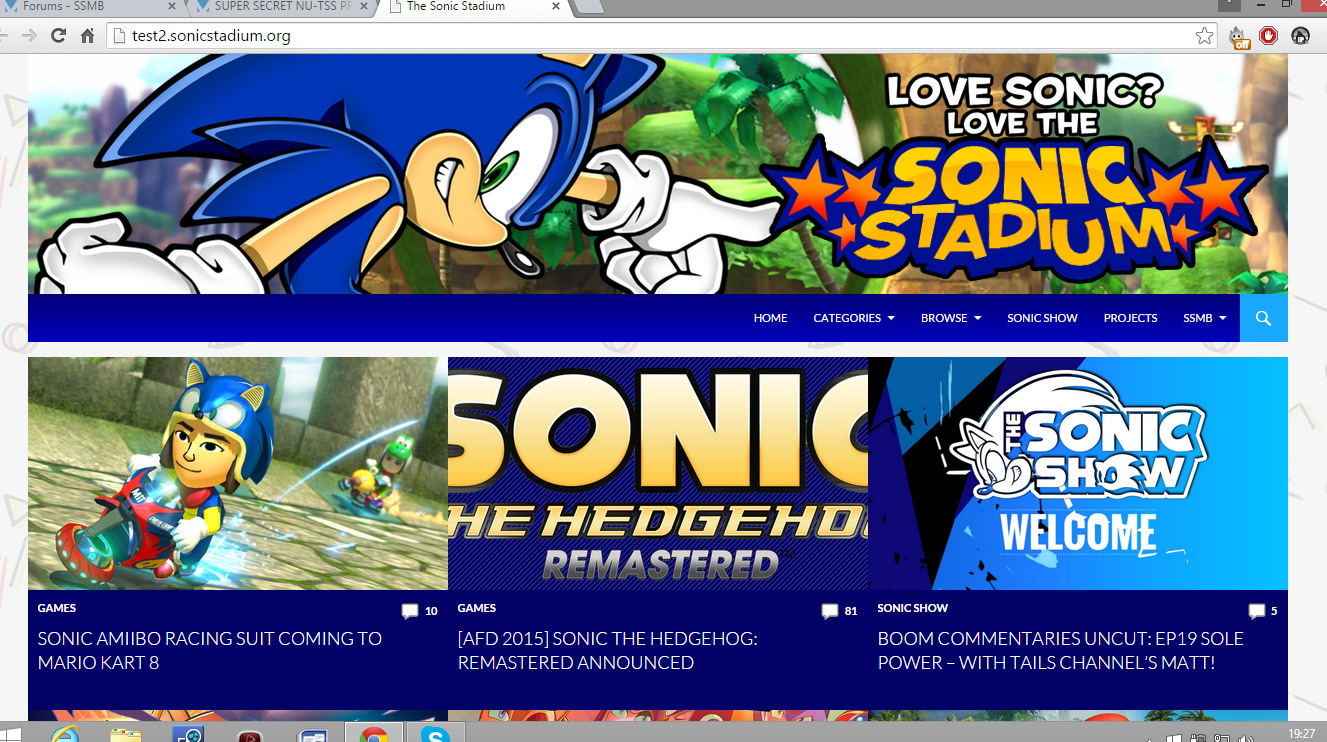This screenshot has width=1327, height=742.
Task: Switch to Chrome on the taskbar
Action: point(374,734)
